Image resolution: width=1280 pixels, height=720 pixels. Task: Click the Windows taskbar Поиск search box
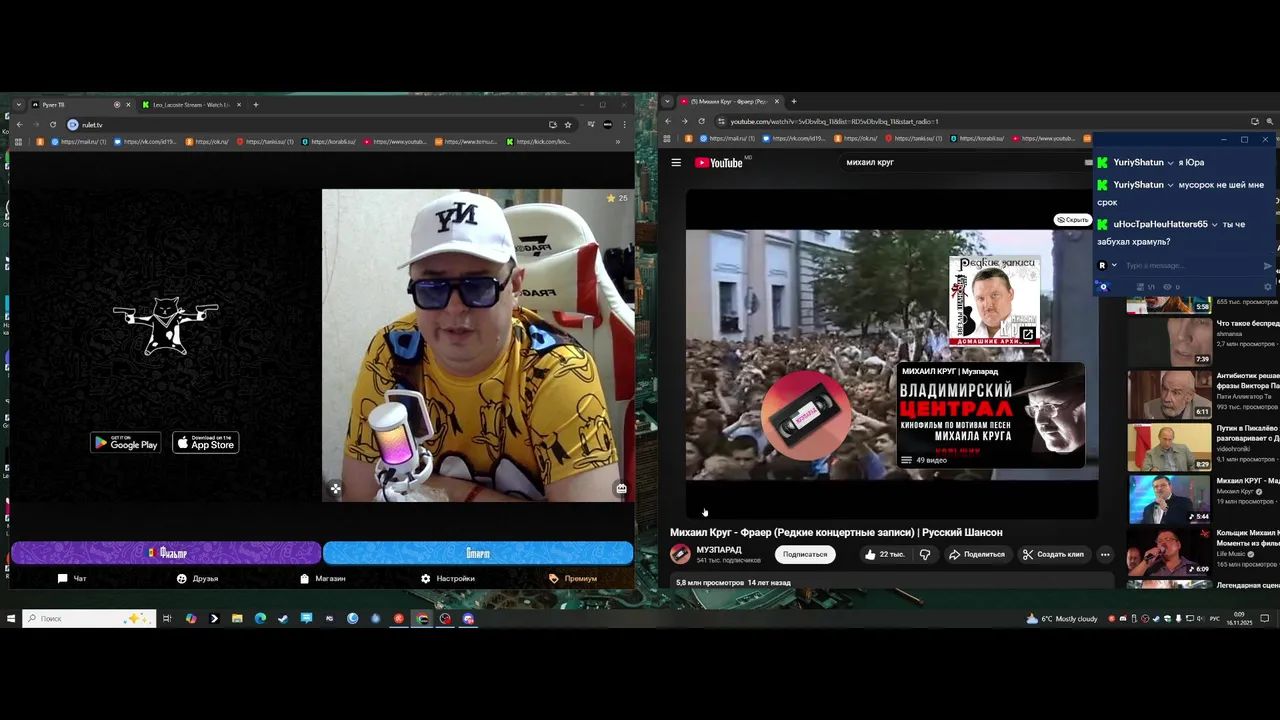coord(90,618)
